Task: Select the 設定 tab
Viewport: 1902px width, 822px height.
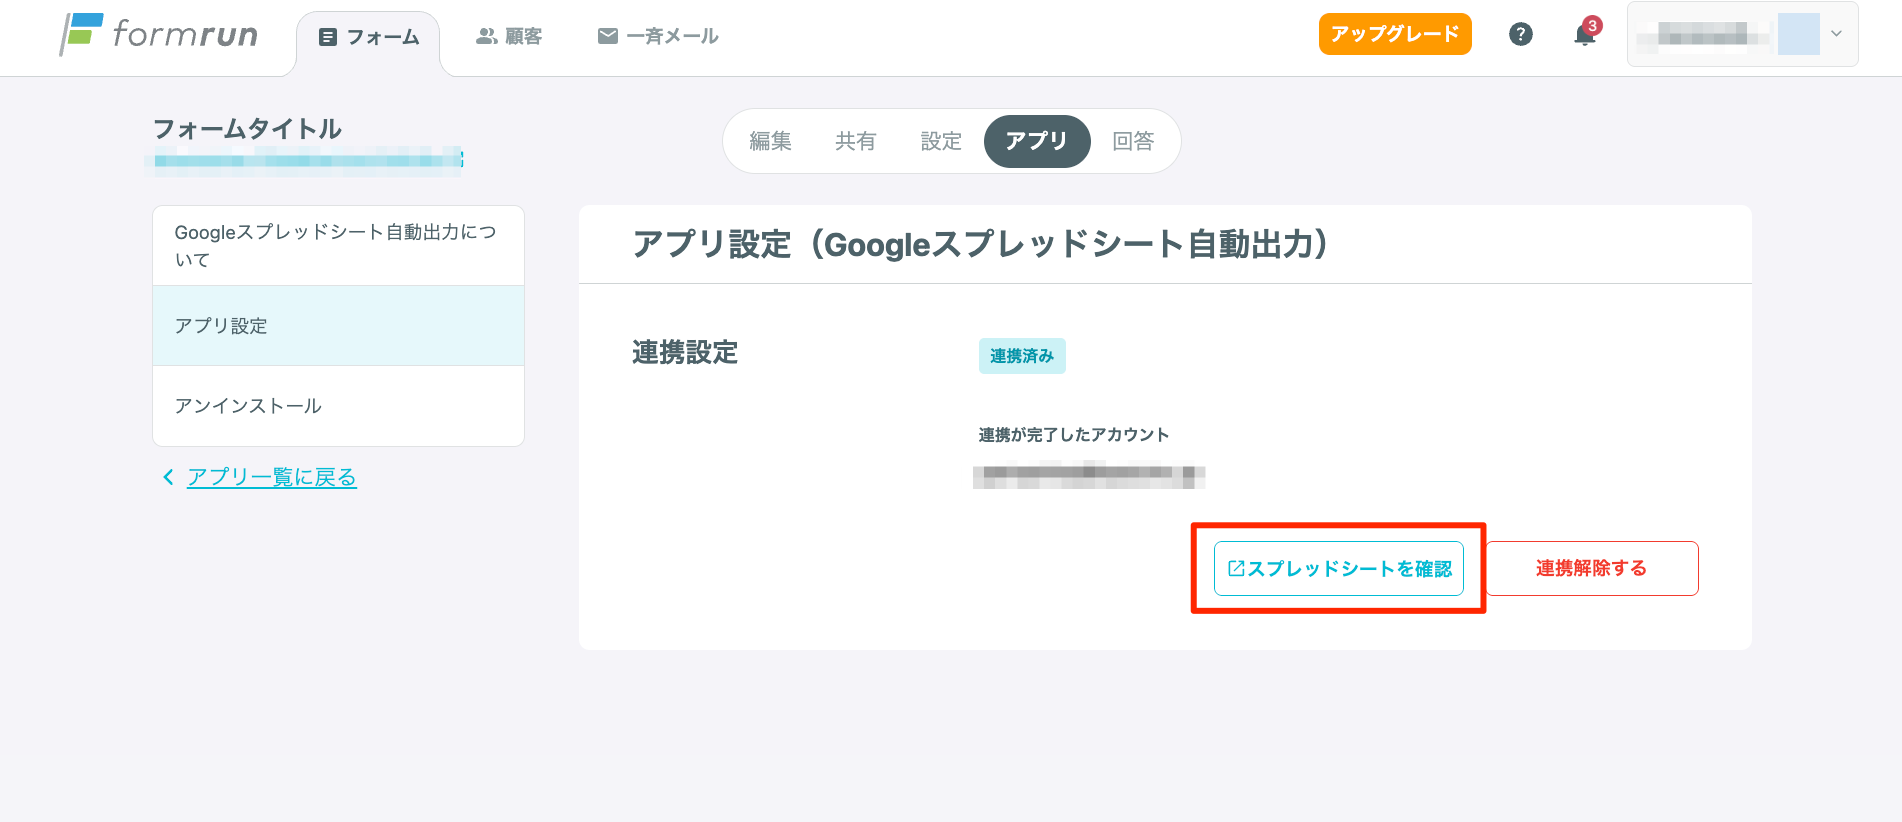Action: pyautogui.click(x=941, y=141)
